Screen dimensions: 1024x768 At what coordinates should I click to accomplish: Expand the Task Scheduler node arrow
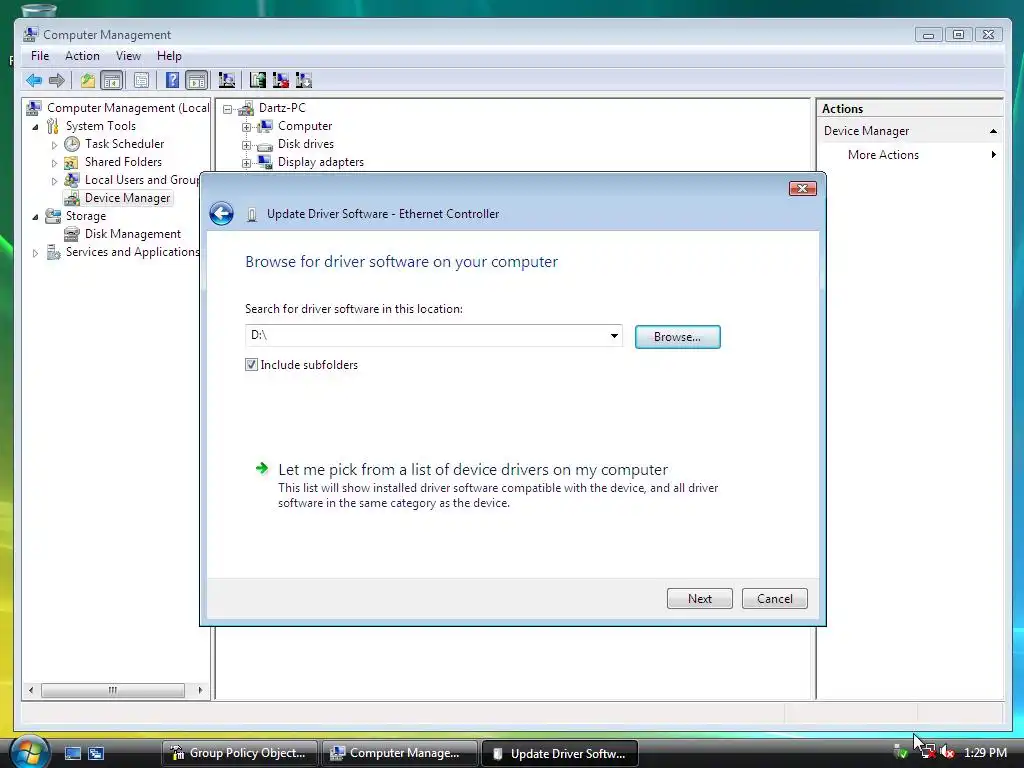pyautogui.click(x=54, y=145)
